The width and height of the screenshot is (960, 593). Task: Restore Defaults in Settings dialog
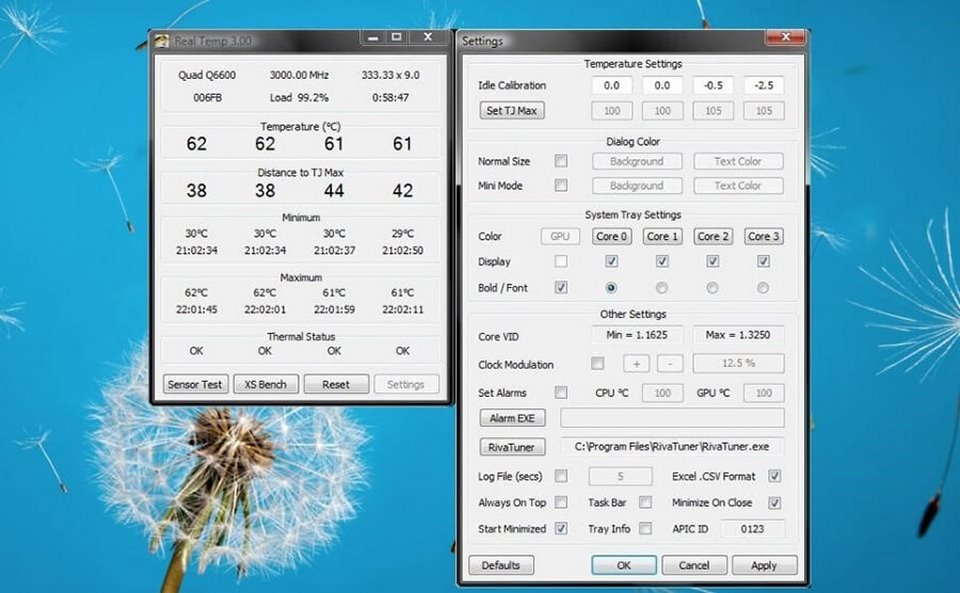pyautogui.click(x=501, y=565)
